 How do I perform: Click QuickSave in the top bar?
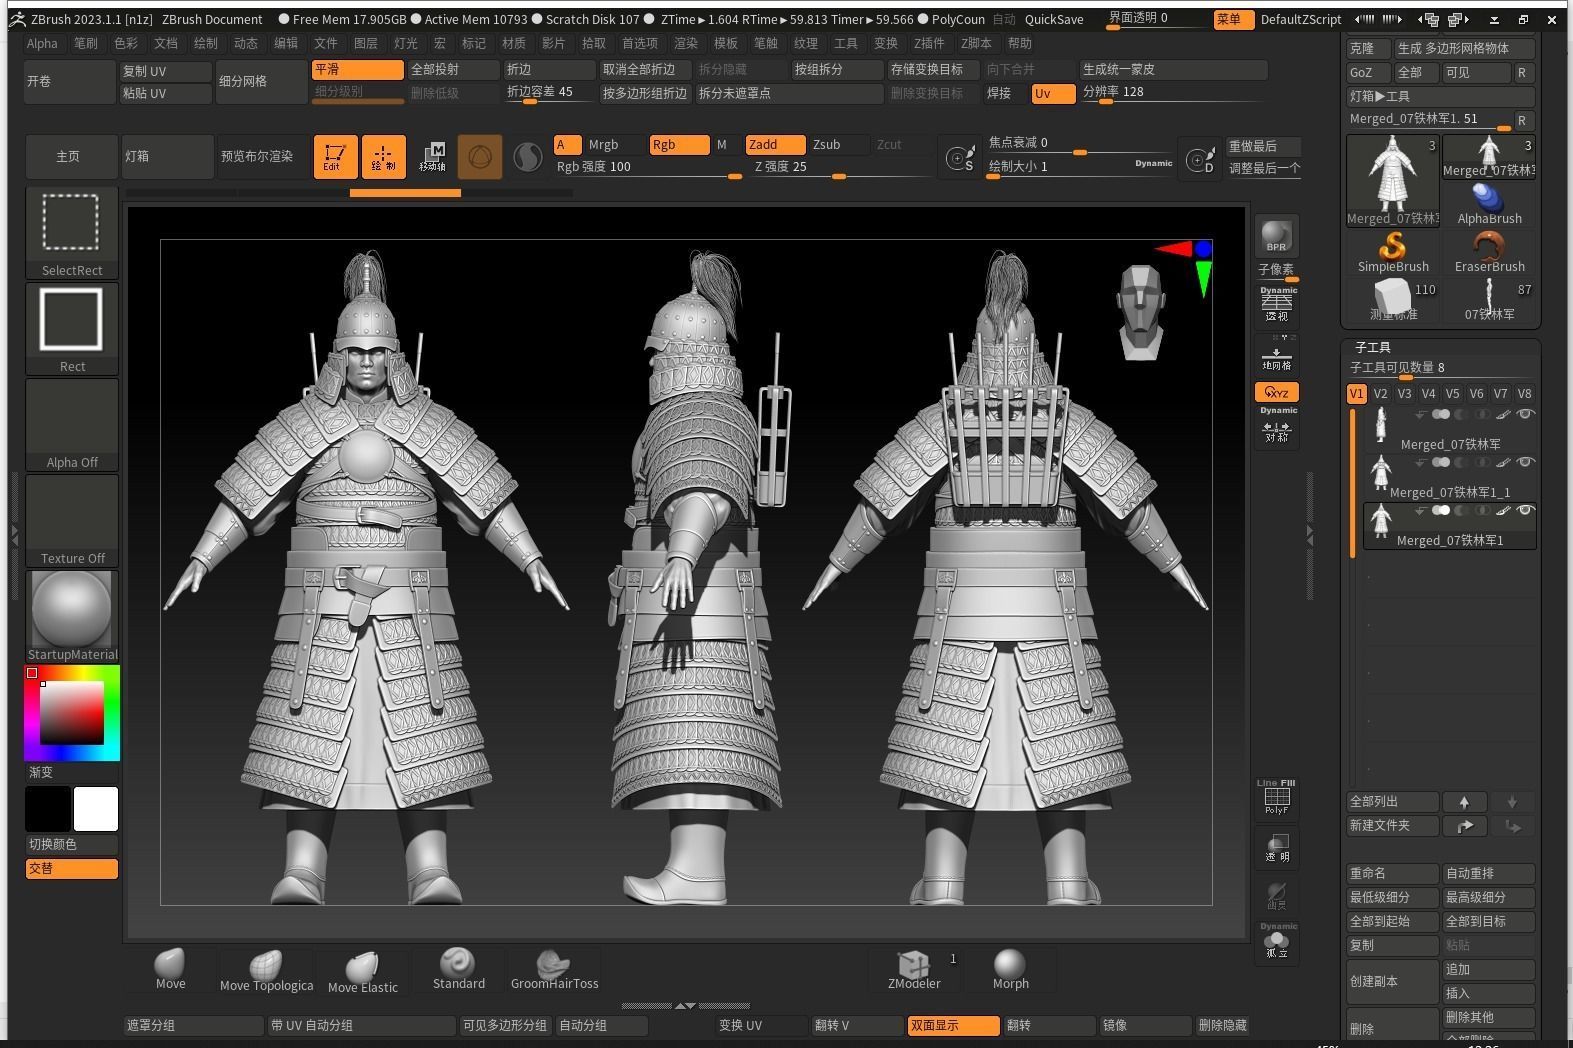(x=1054, y=19)
